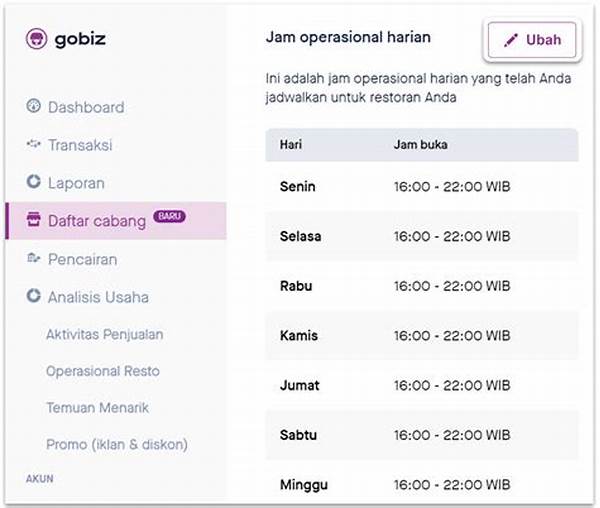The image size is (600, 508).
Task: Click the Transaksi arrows icon
Action: [33, 144]
